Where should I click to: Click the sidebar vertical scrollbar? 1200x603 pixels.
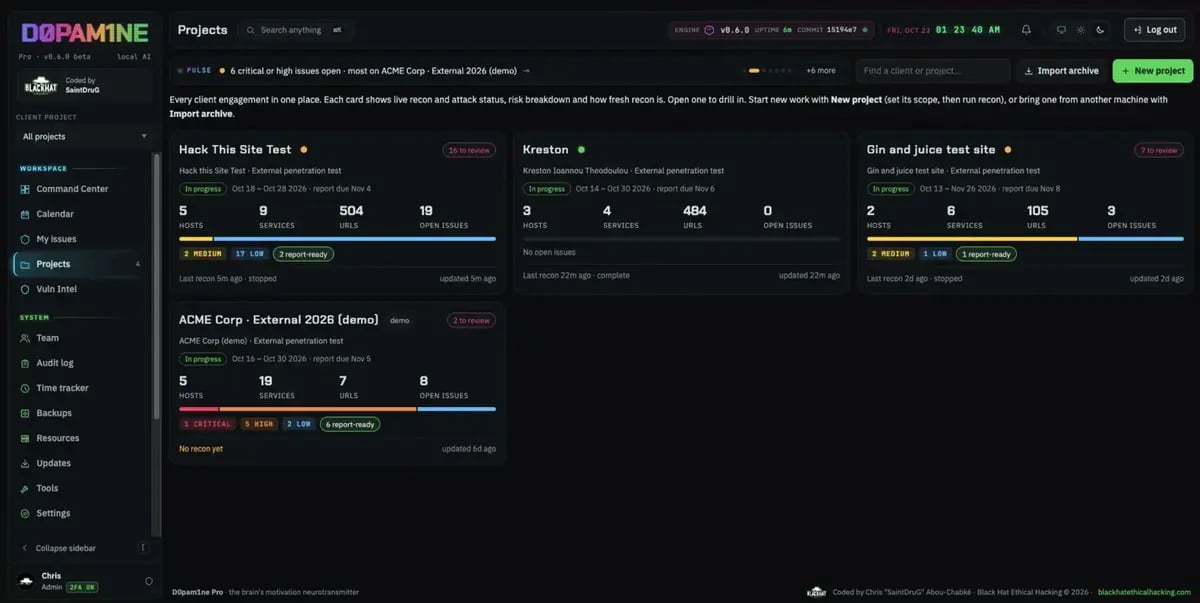(155, 285)
